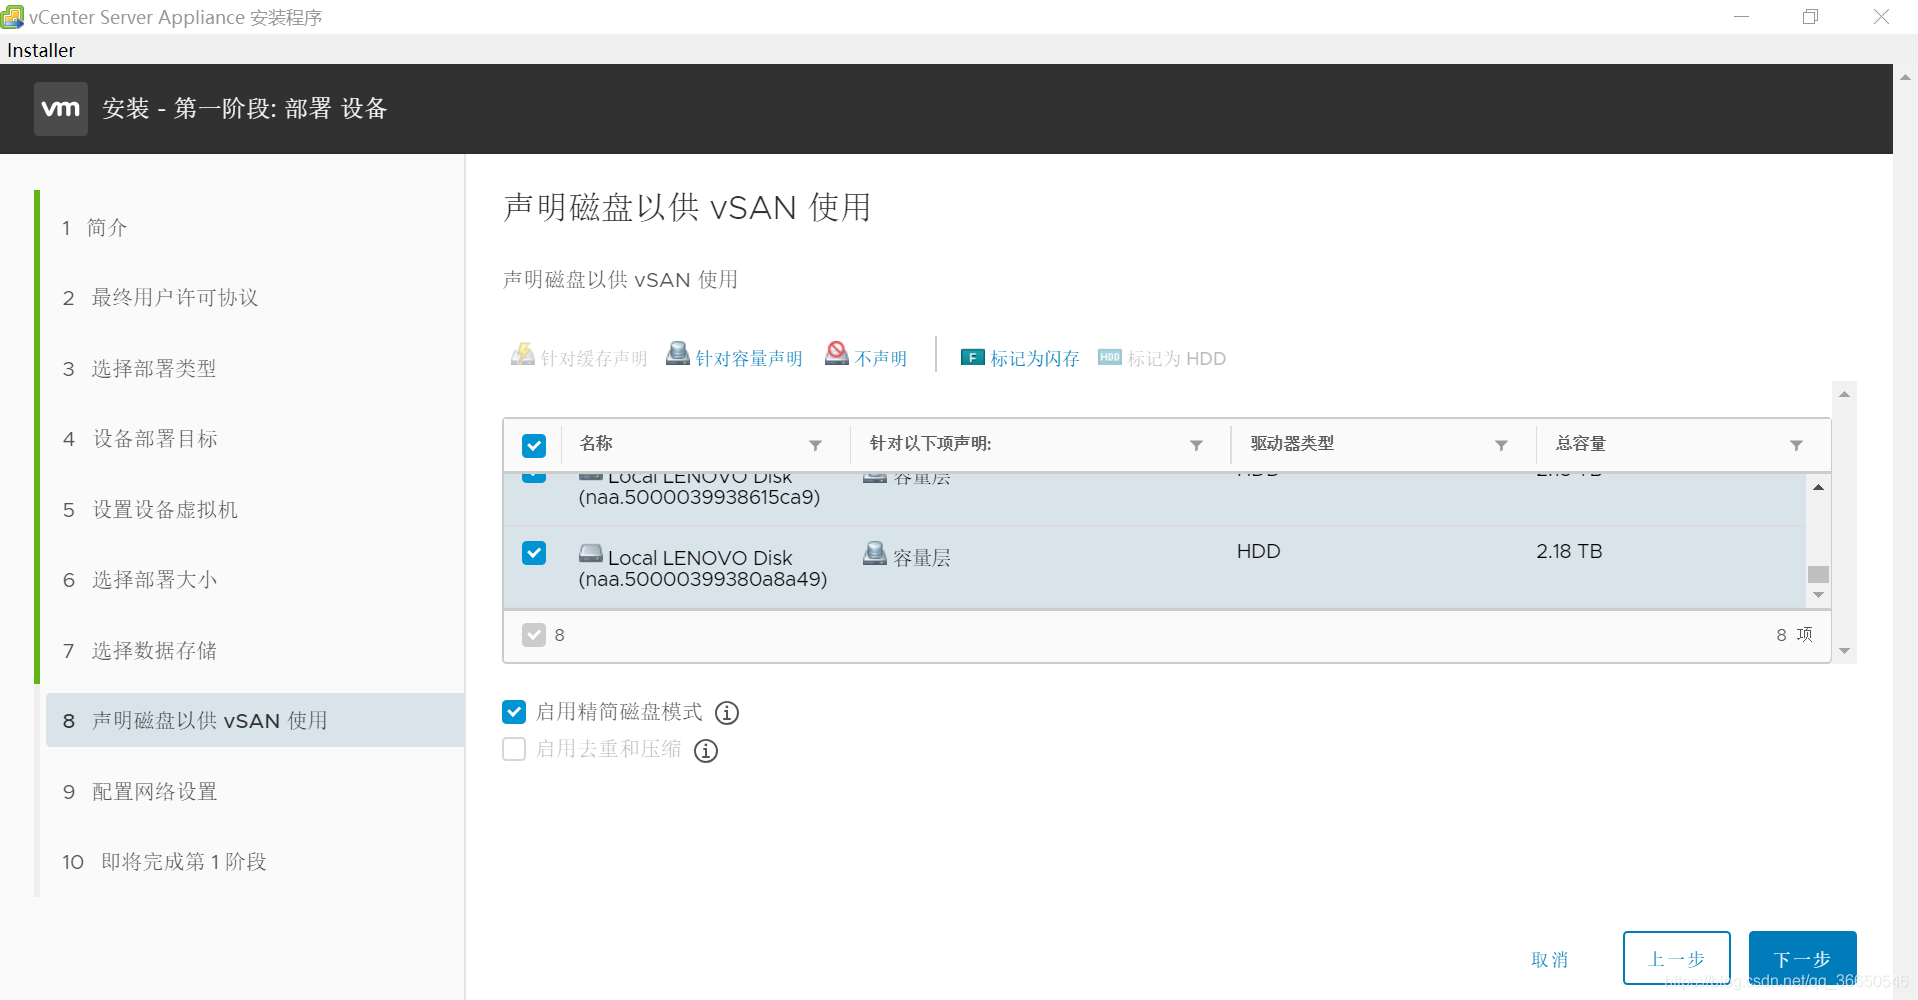Click the 标记为 HDD icon

tap(1110, 357)
